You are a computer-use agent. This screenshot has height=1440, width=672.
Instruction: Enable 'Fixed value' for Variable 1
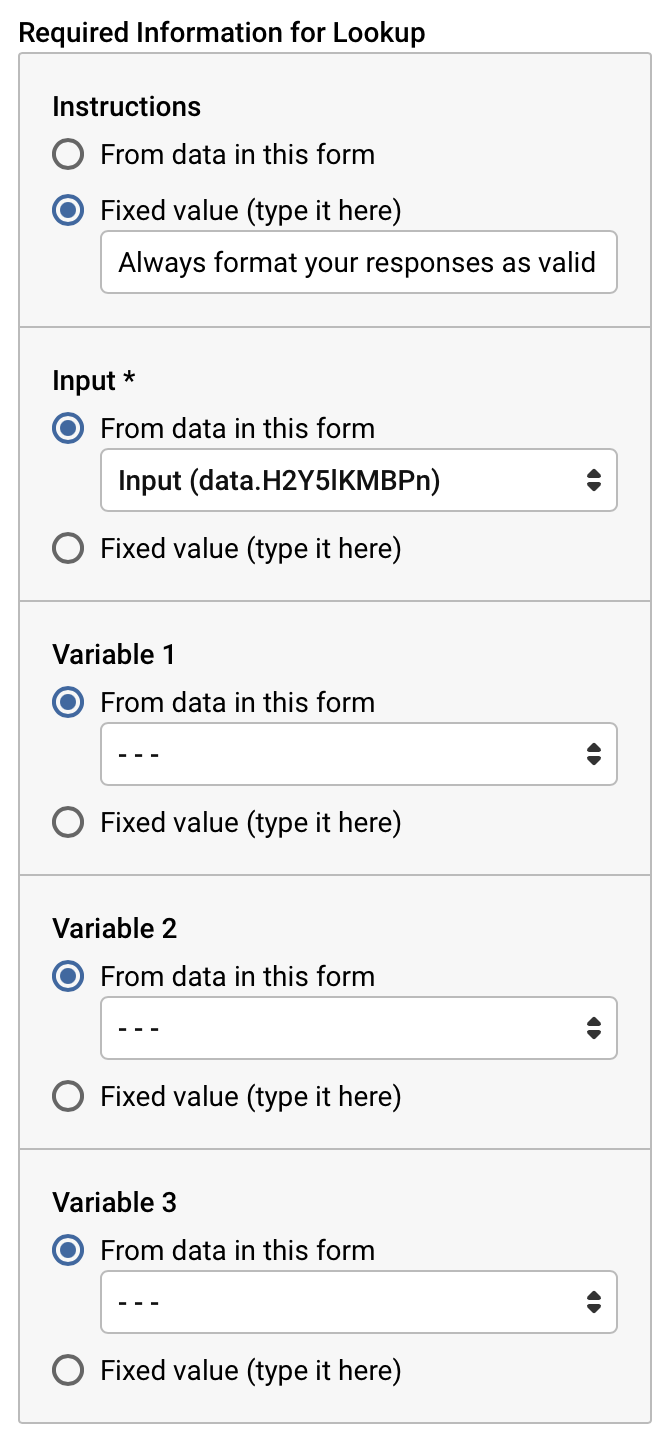tap(68, 823)
